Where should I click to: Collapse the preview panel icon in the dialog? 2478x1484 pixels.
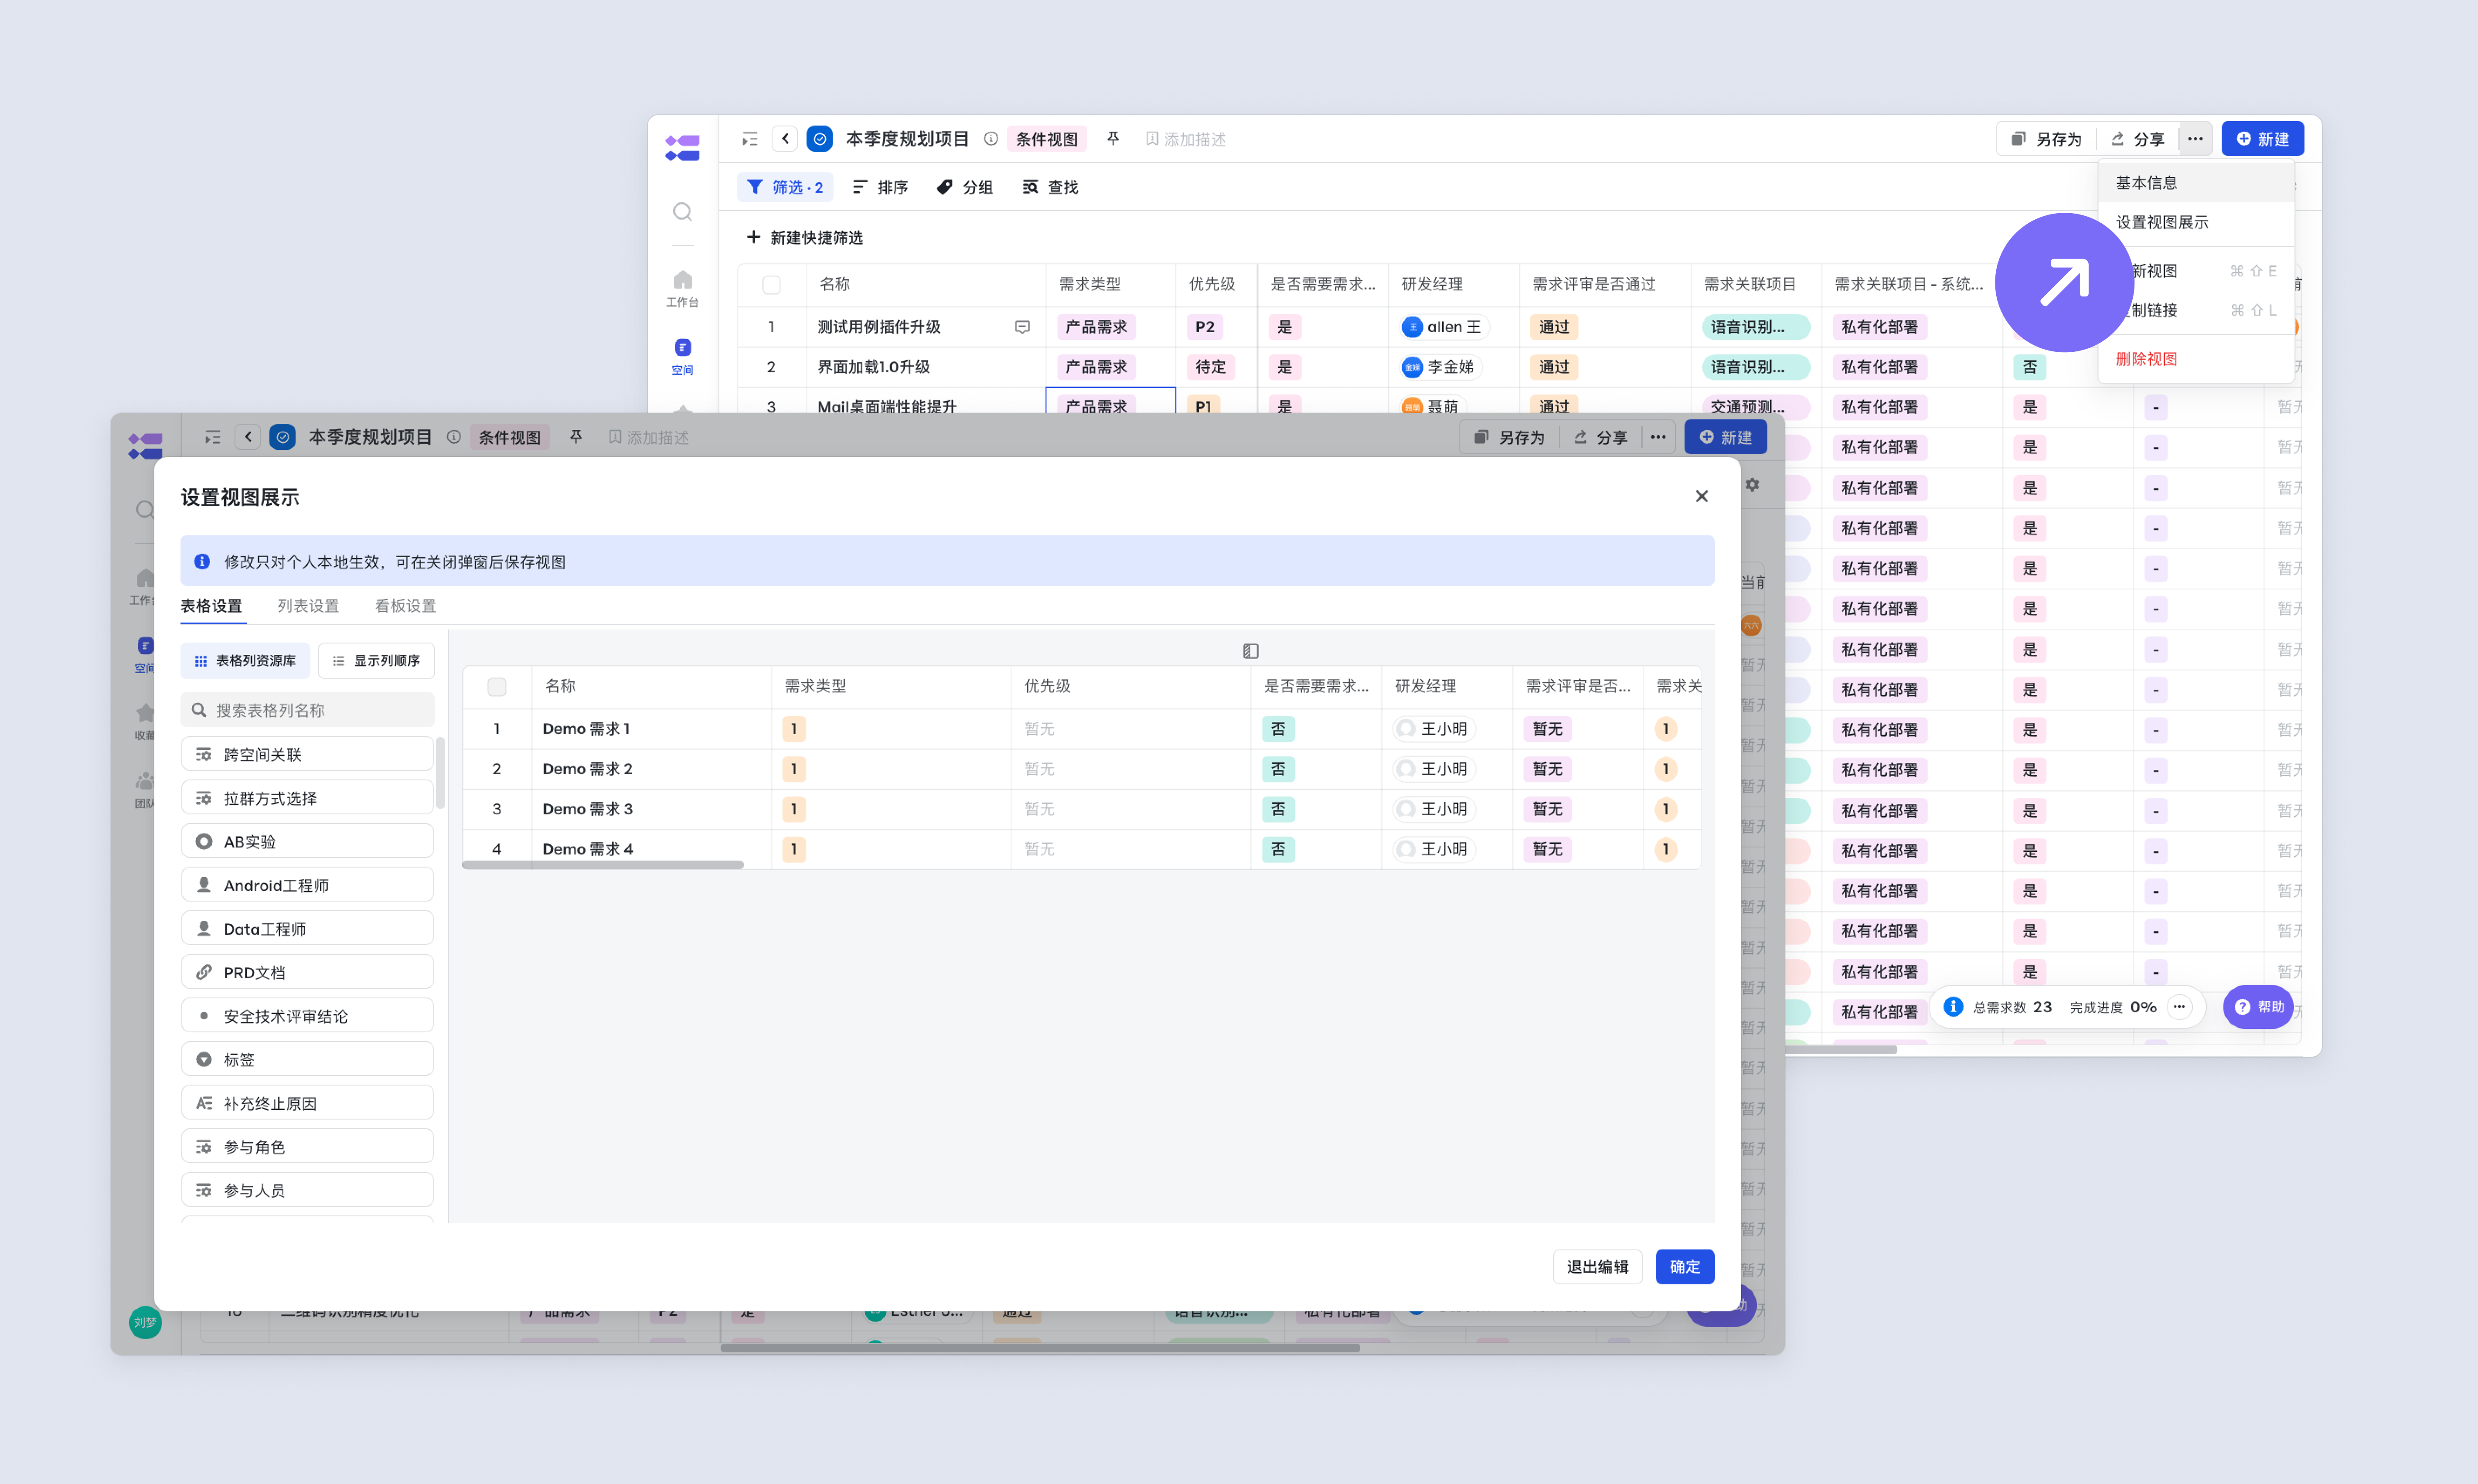pyautogui.click(x=1251, y=651)
